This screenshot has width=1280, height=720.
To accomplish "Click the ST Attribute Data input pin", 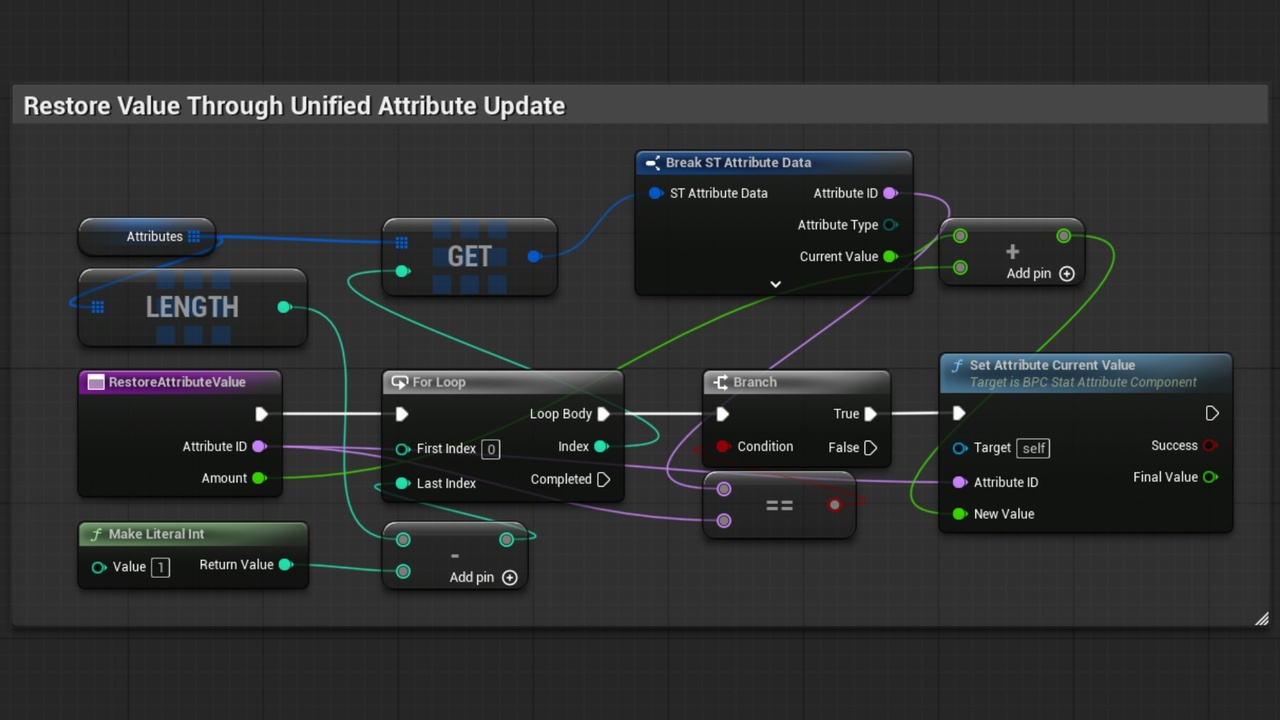I will pos(656,193).
